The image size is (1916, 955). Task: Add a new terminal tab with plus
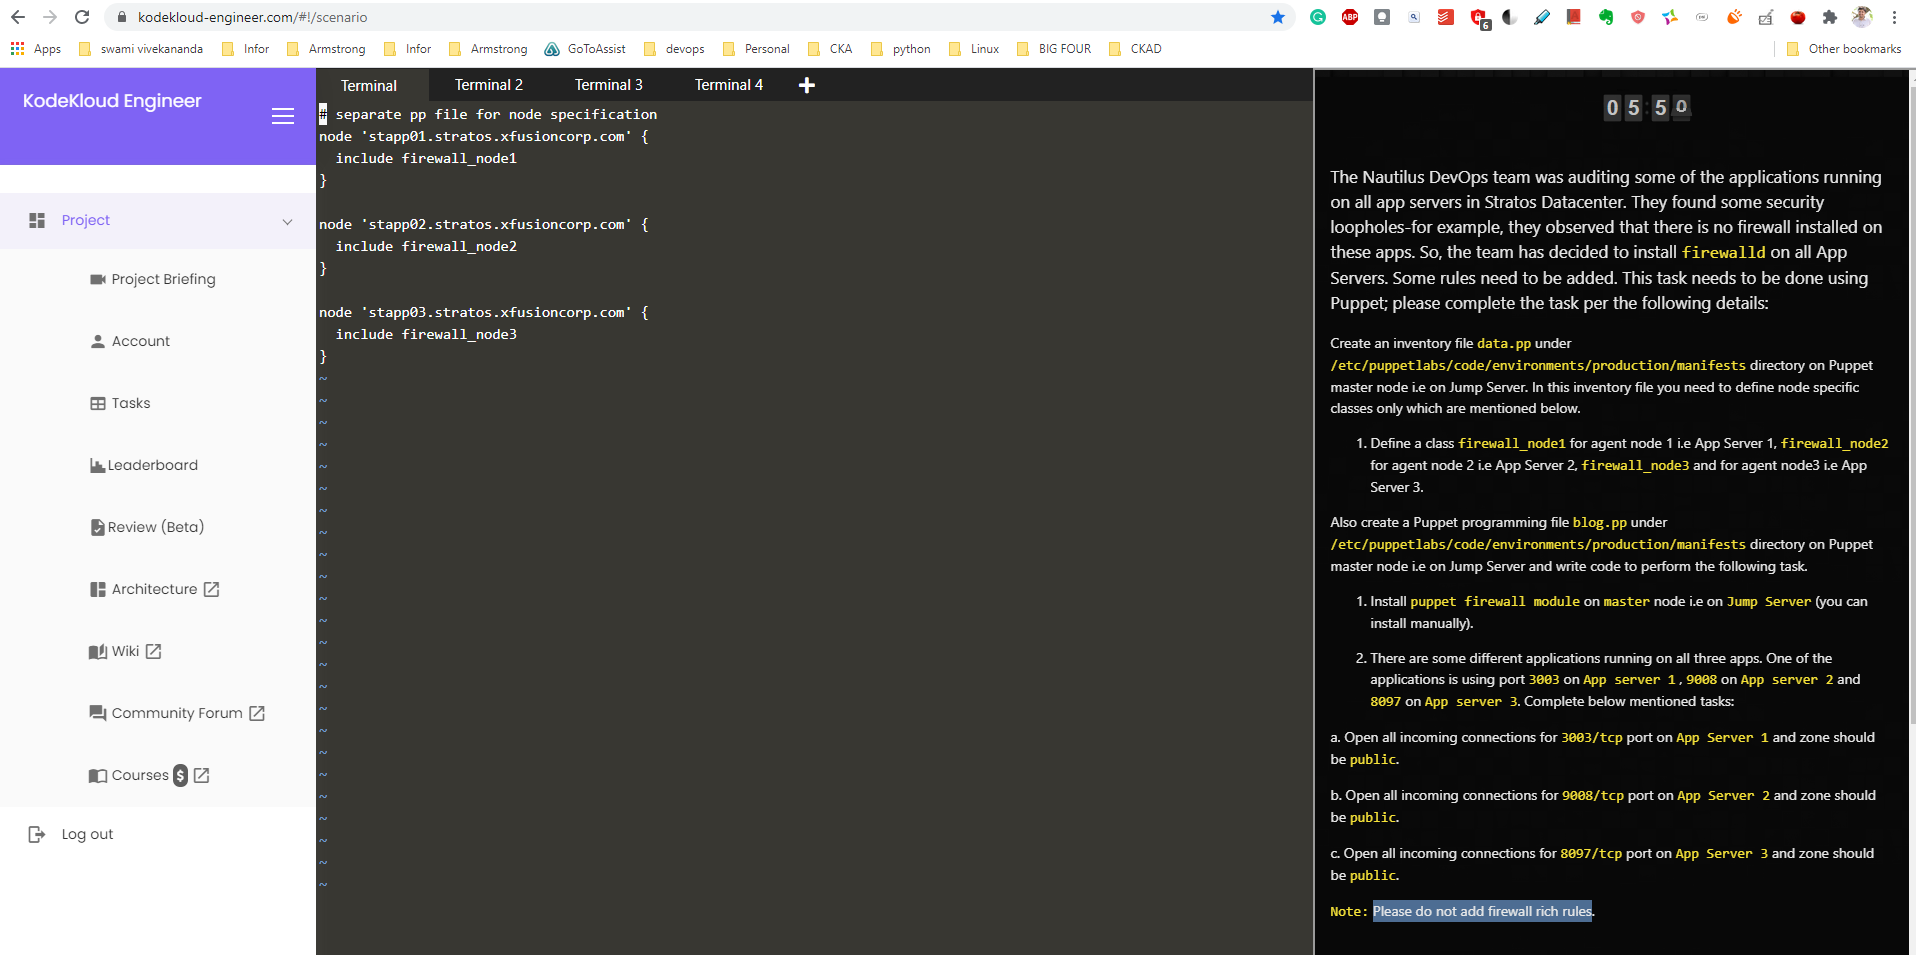click(x=807, y=85)
